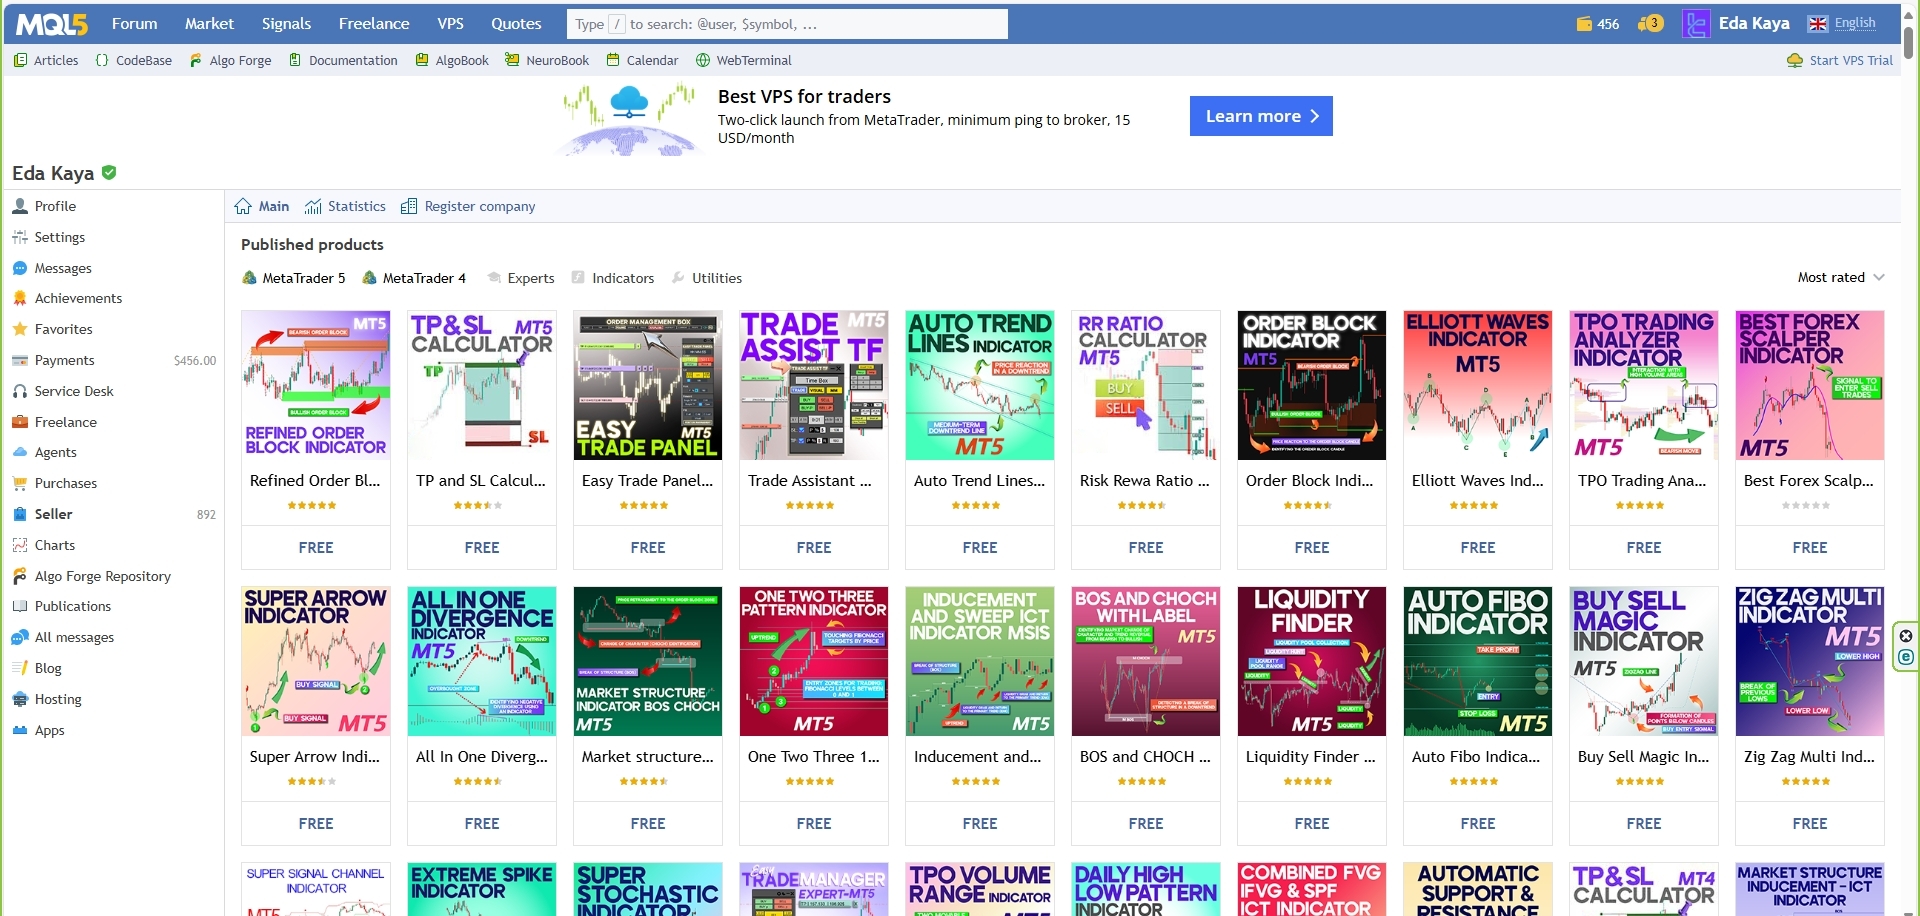Open Algo Forge
This screenshot has width=1920, height=916.
[x=240, y=60]
